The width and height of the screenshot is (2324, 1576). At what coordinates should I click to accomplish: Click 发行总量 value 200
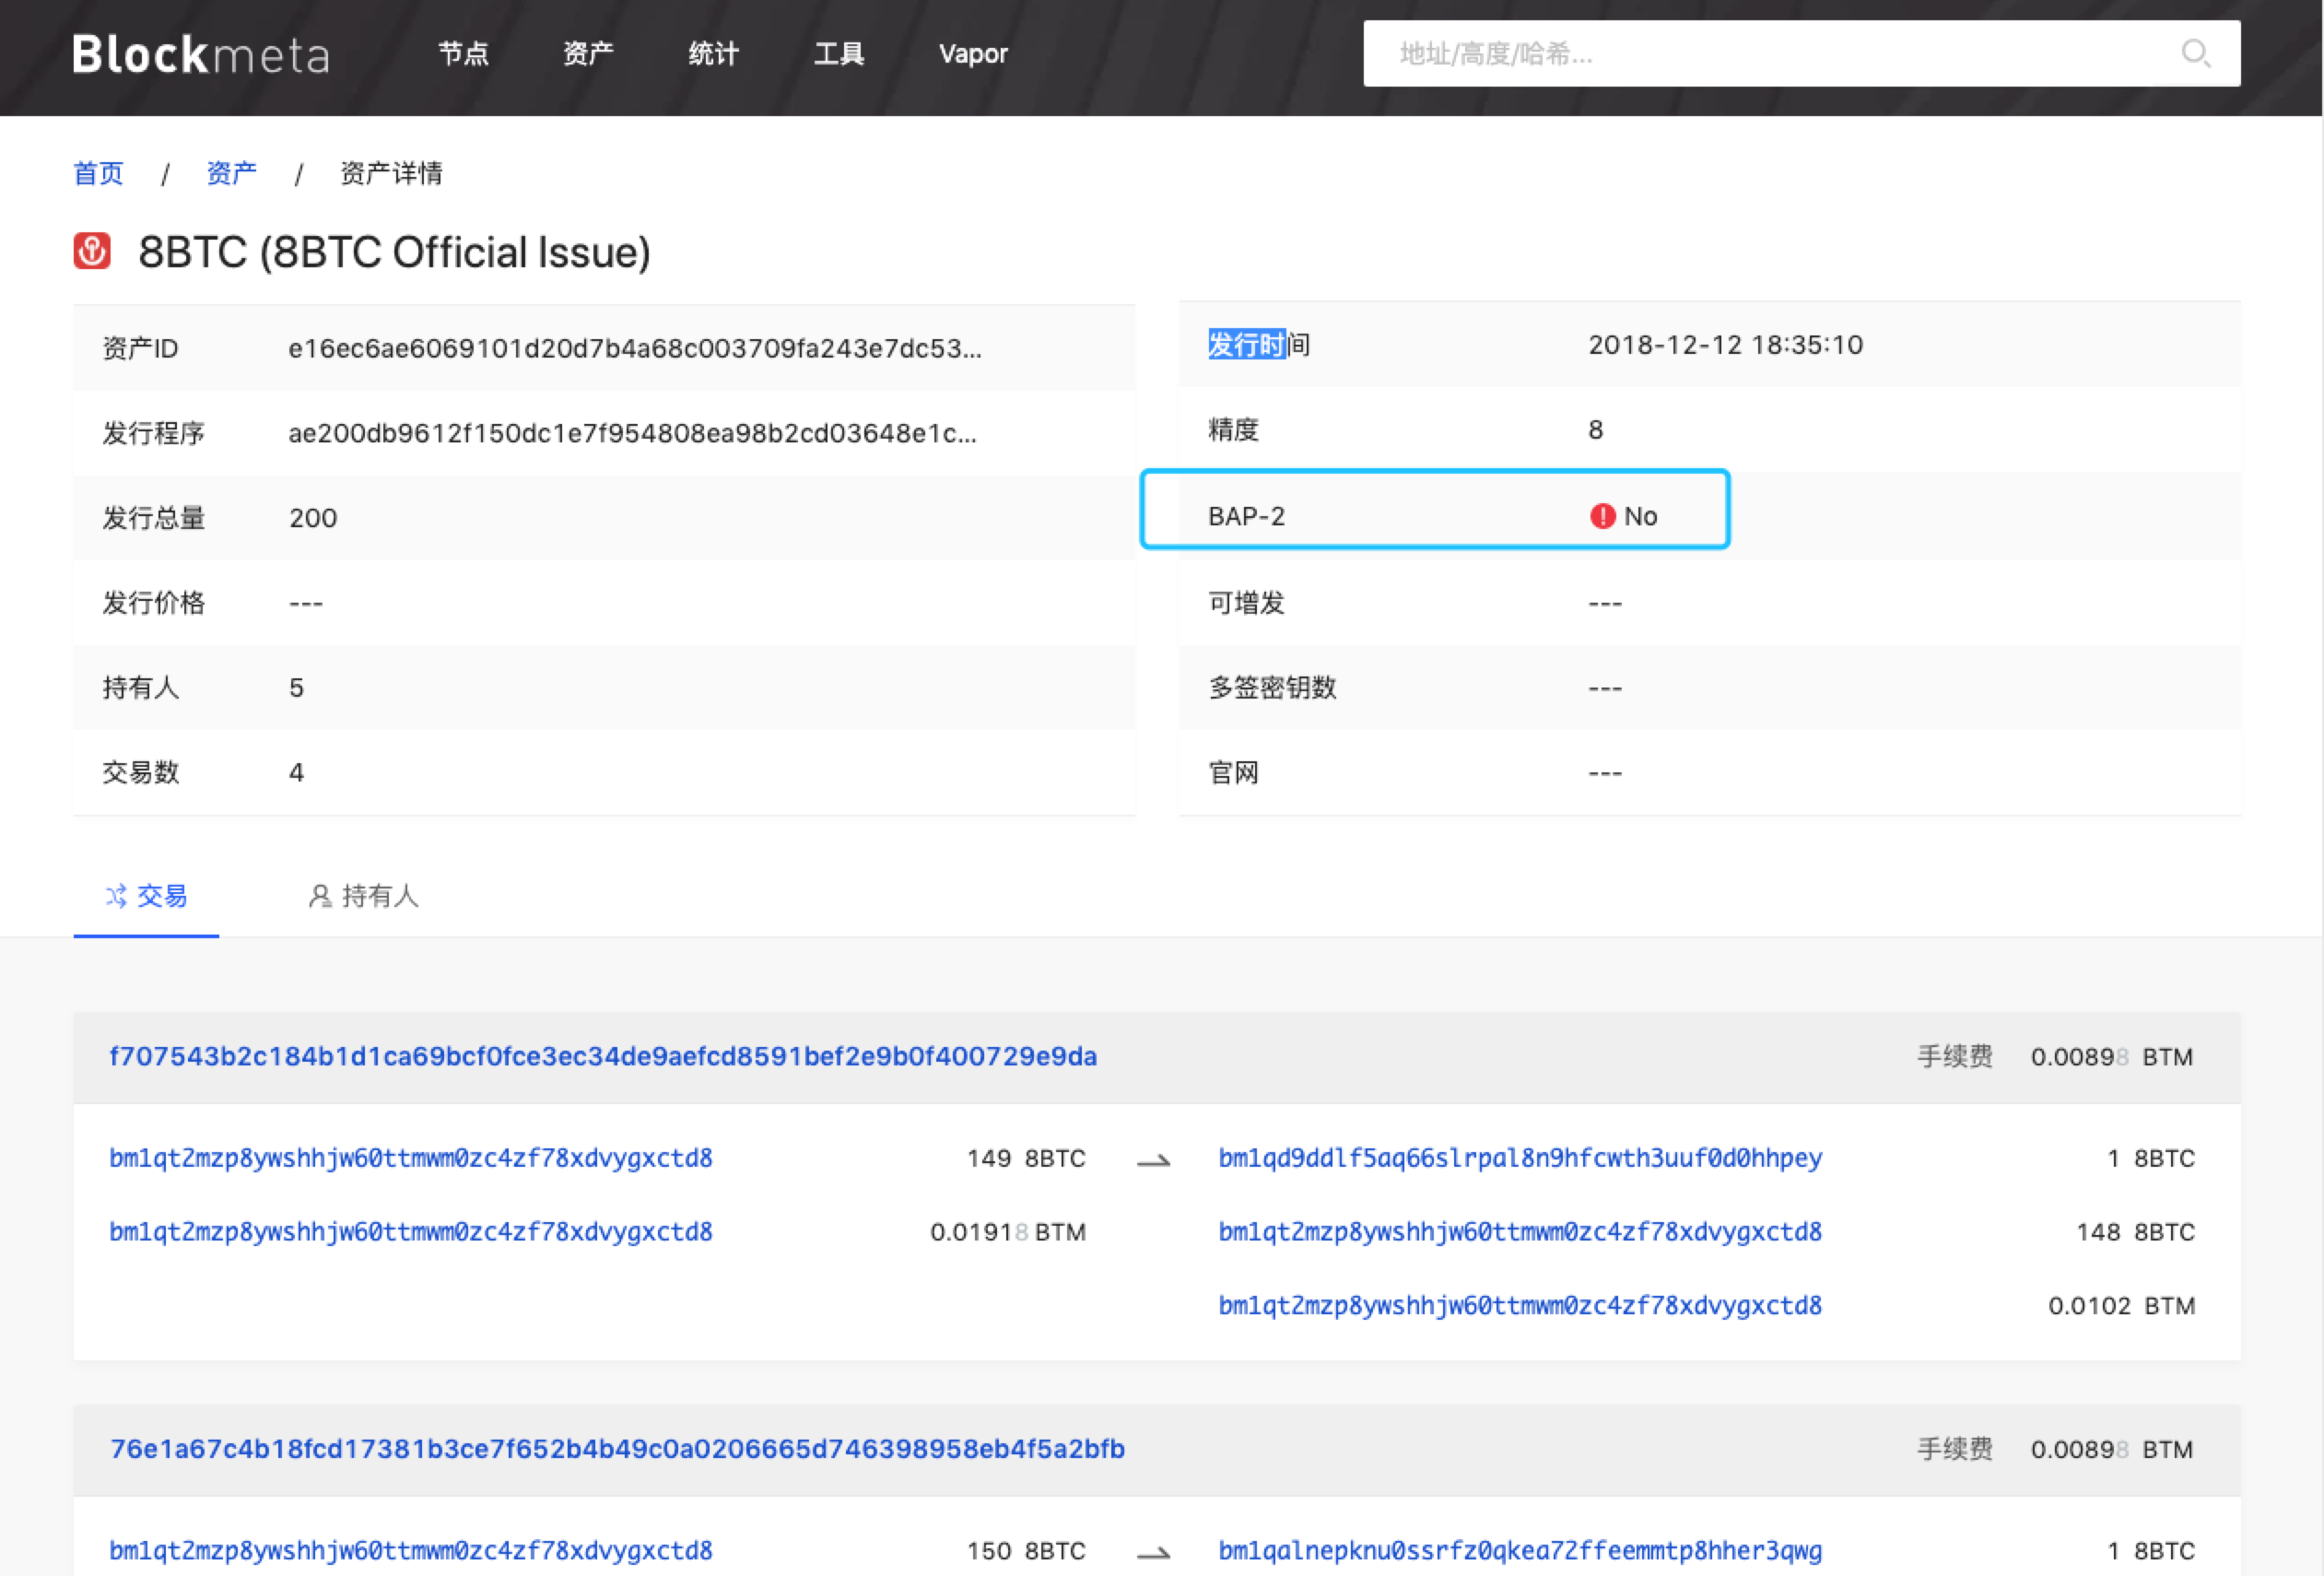[313, 518]
